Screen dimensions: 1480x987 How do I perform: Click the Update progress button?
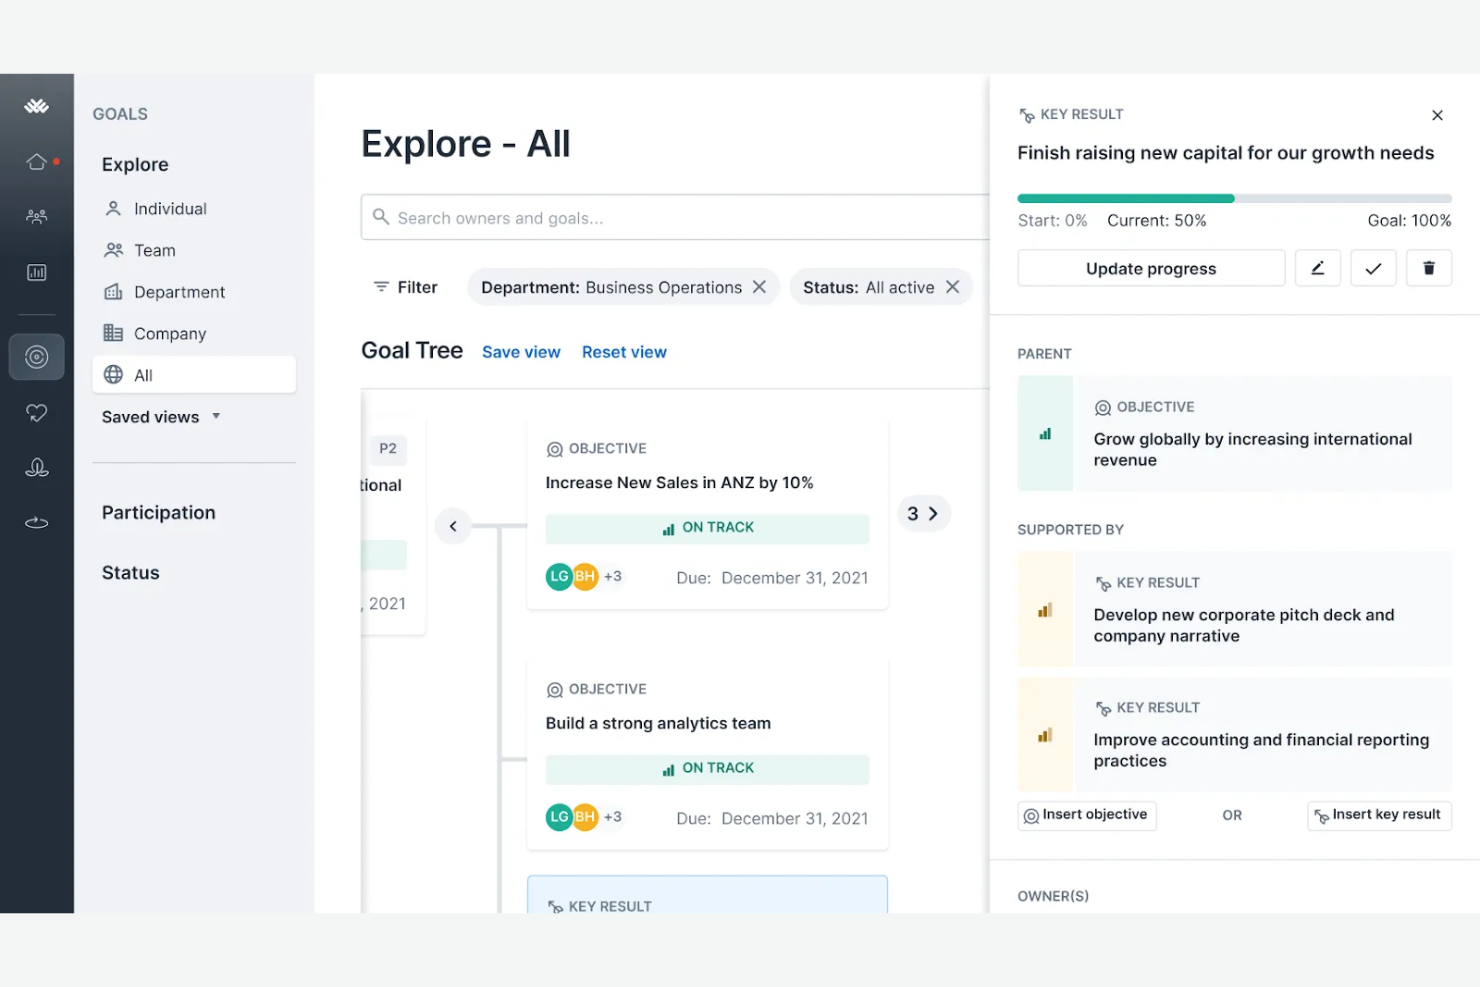tap(1150, 268)
